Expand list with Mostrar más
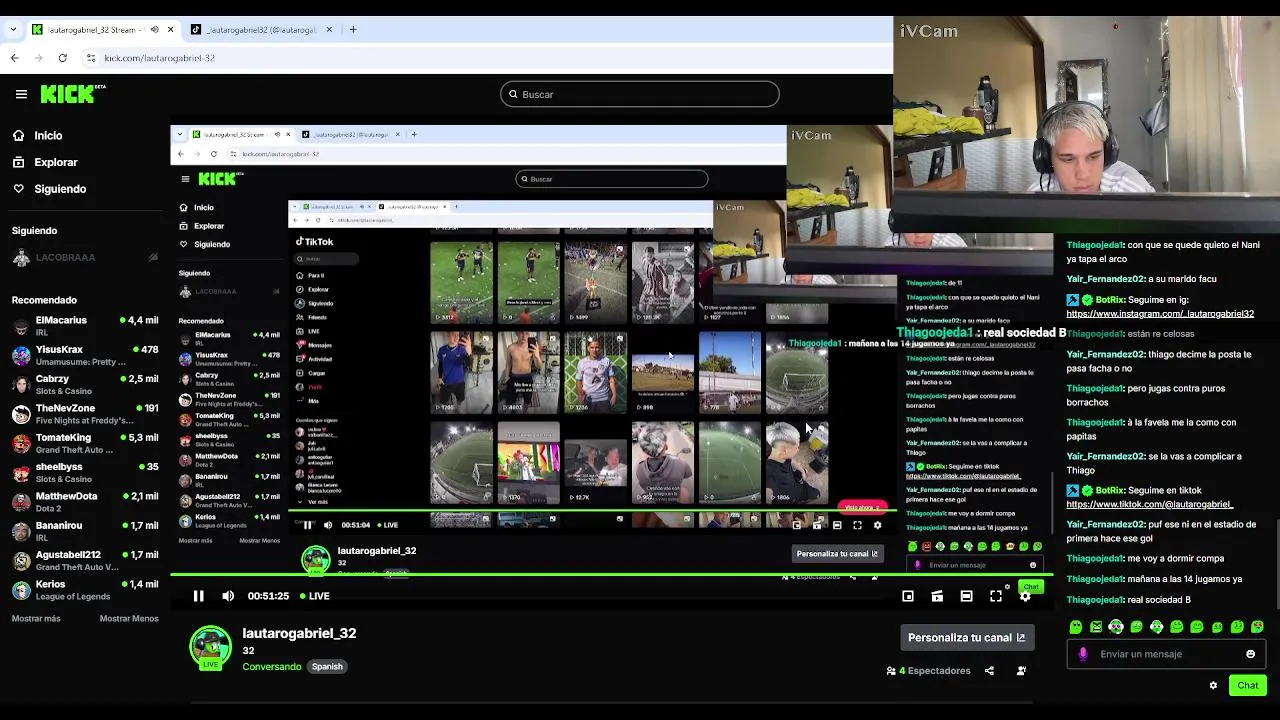 pos(36,619)
